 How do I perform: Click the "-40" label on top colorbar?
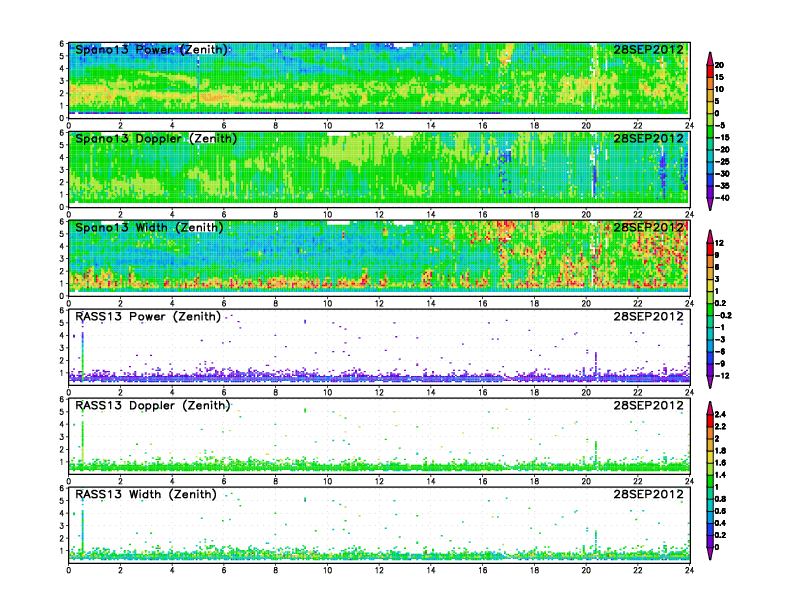coord(722,198)
